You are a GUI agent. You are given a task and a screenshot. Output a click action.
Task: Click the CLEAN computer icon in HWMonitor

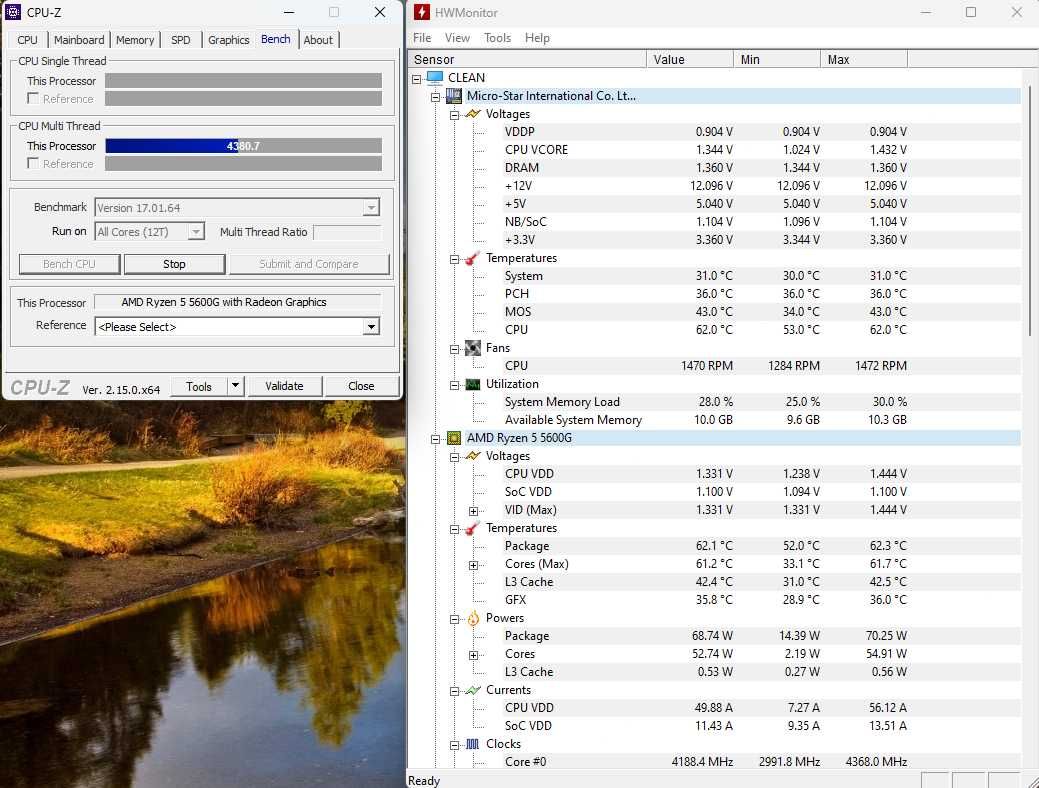pyautogui.click(x=435, y=78)
